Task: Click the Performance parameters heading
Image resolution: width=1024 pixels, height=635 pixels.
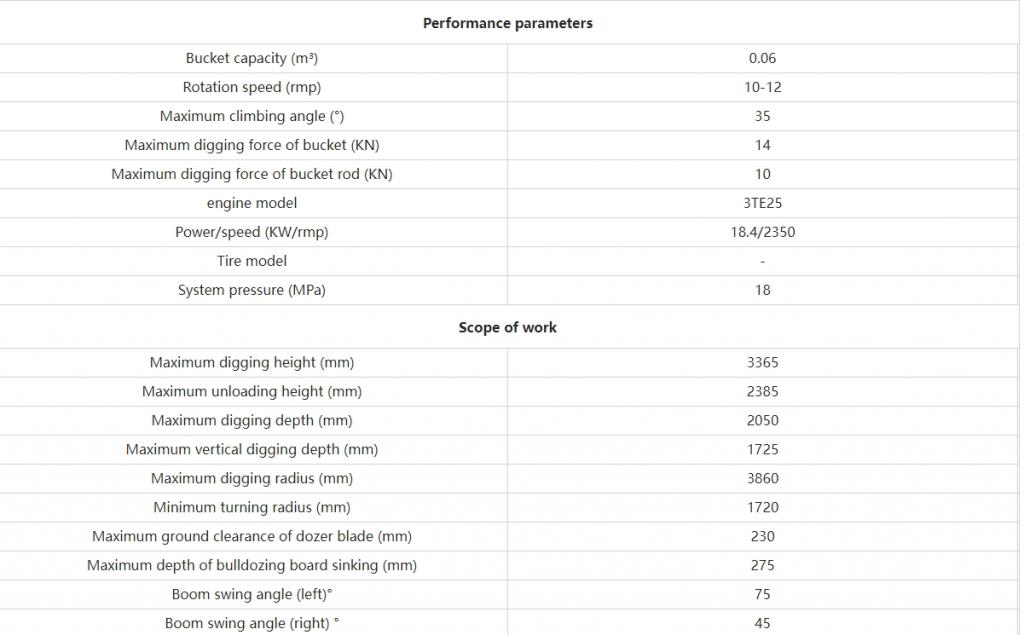Action: pos(507,23)
